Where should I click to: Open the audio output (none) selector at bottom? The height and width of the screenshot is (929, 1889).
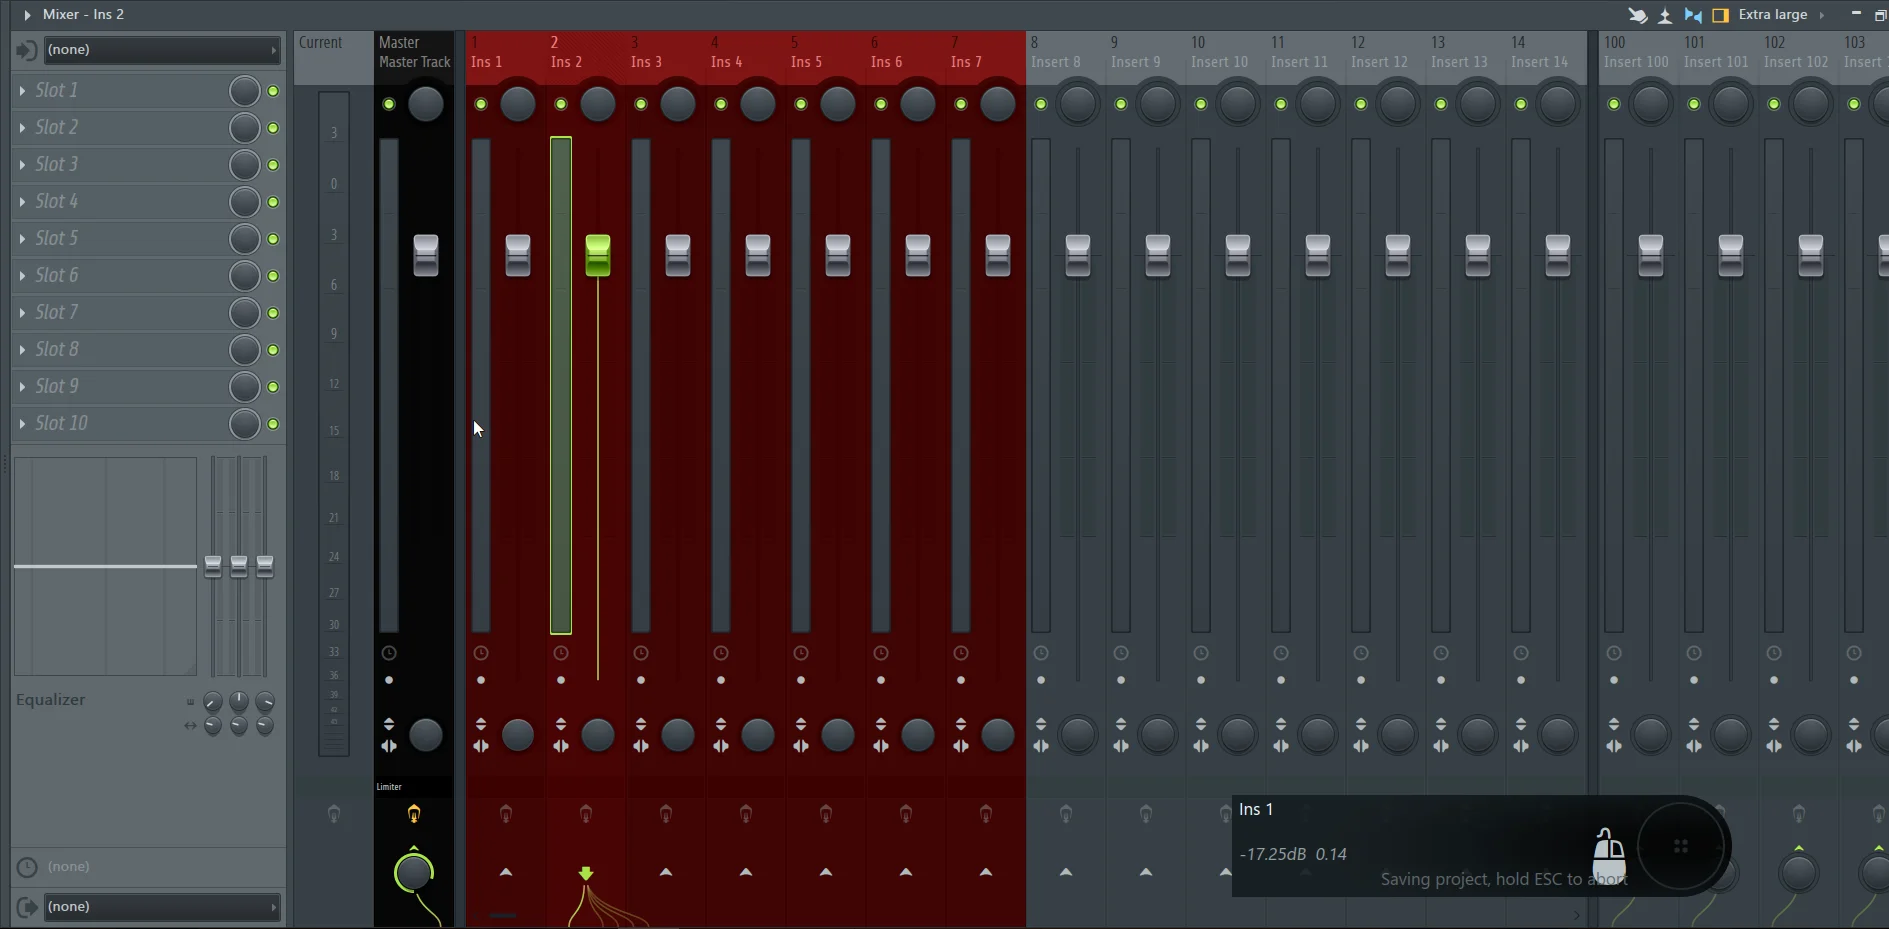[162, 907]
